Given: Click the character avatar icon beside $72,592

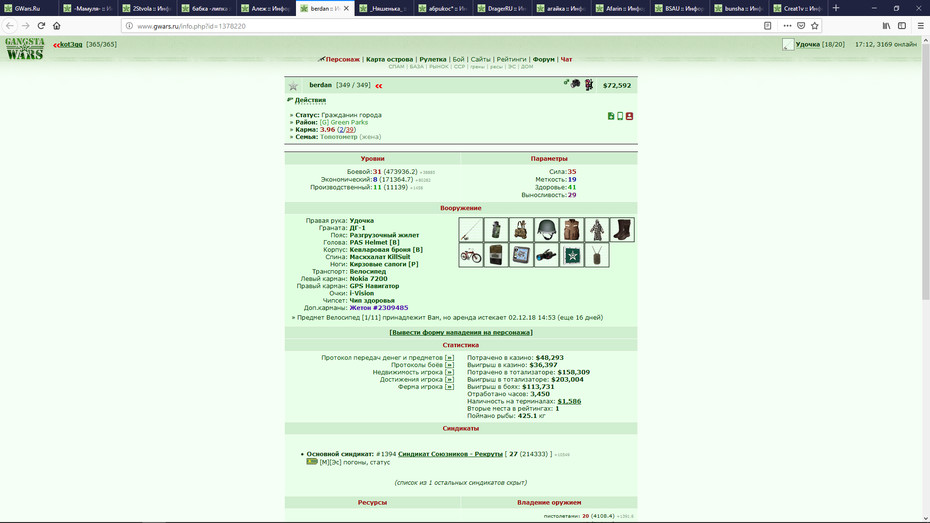Looking at the screenshot, I should coord(588,85).
